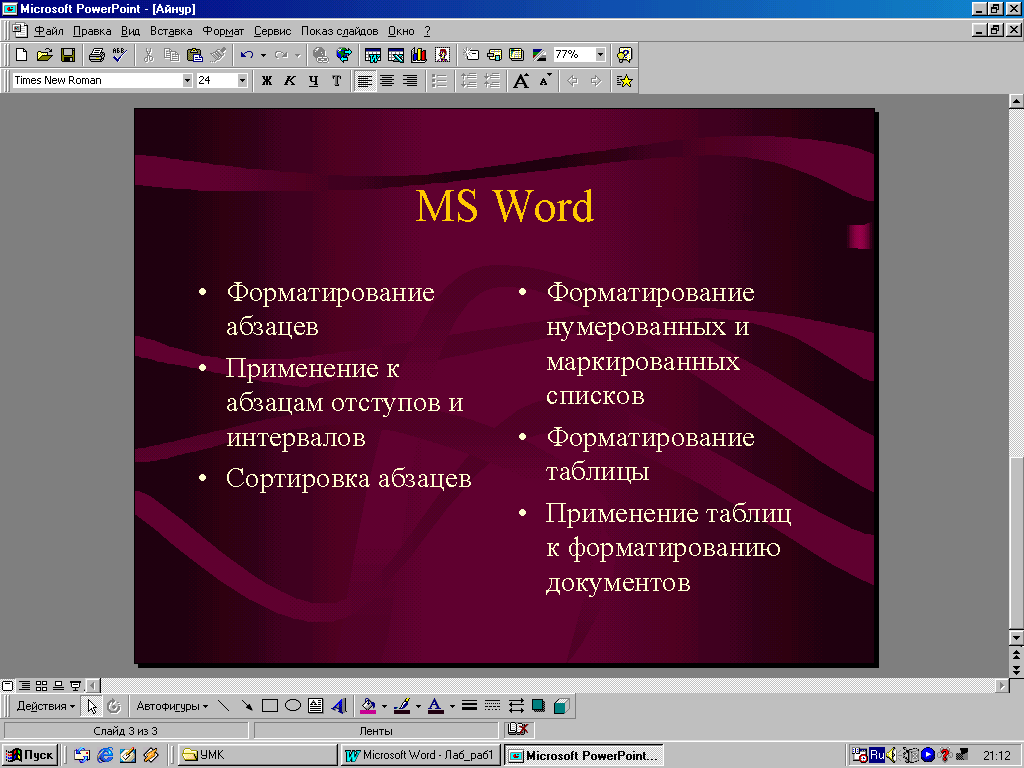
Task: Open the Показ слайдов menu
Action: 340,31
